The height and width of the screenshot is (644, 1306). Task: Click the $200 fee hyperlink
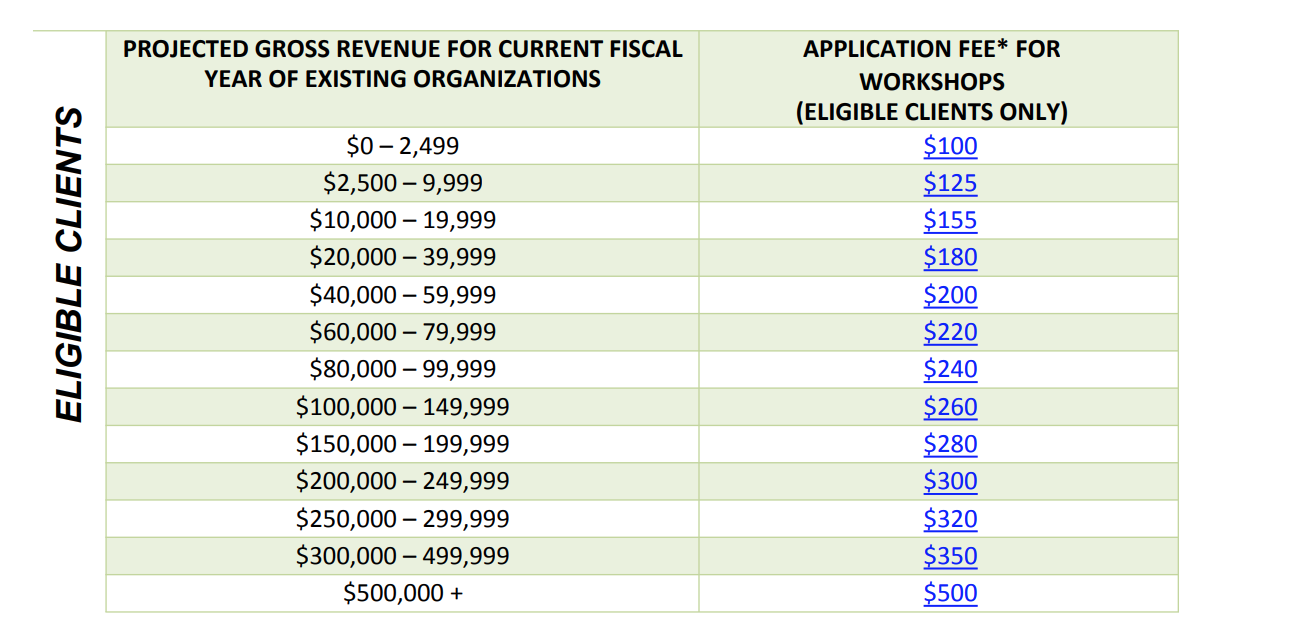click(950, 295)
